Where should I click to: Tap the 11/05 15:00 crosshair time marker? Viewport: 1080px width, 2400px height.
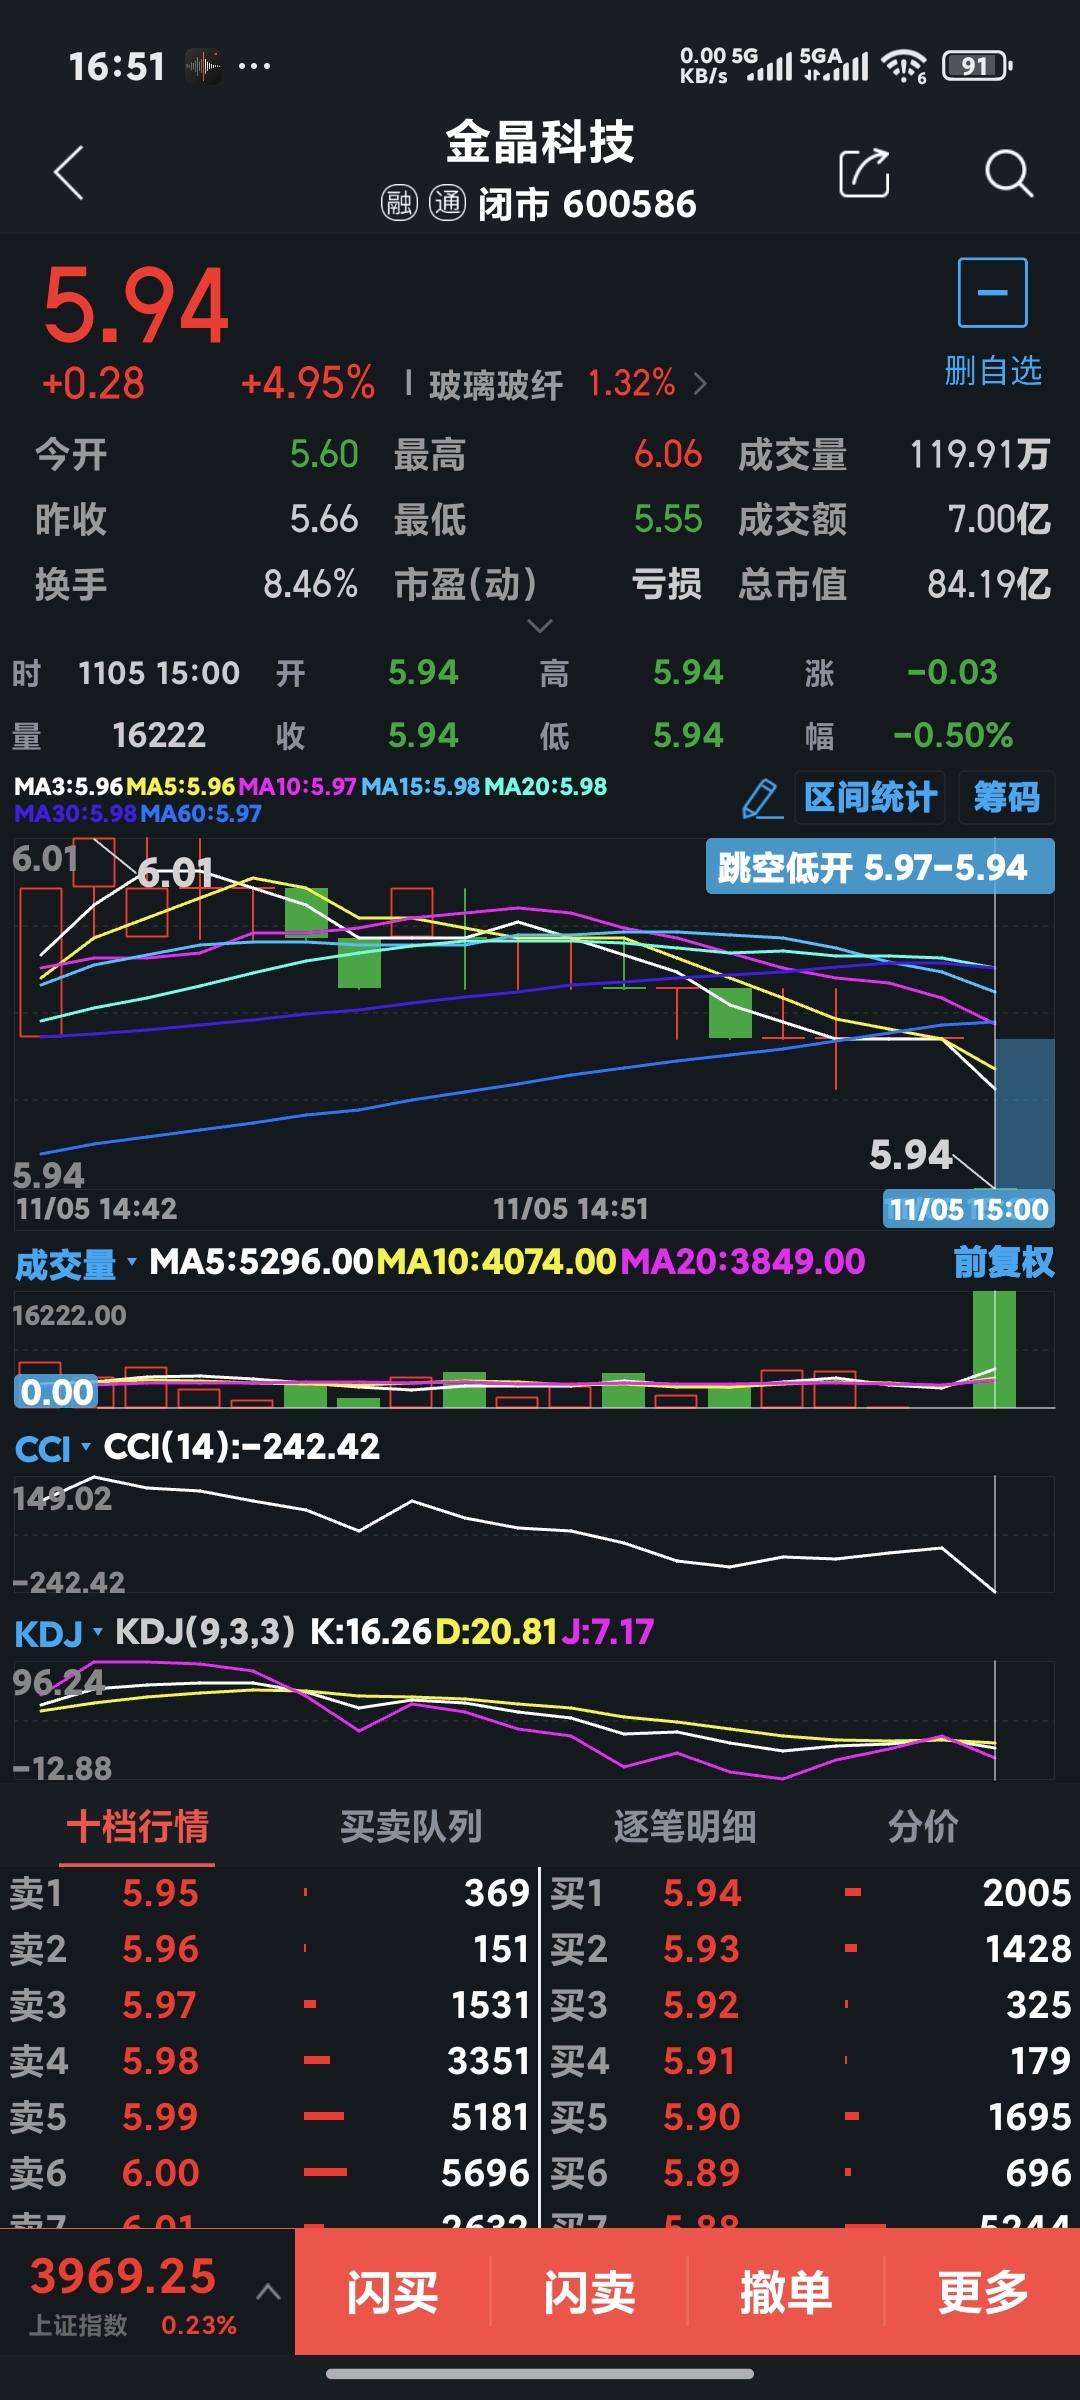pos(968,1210)
